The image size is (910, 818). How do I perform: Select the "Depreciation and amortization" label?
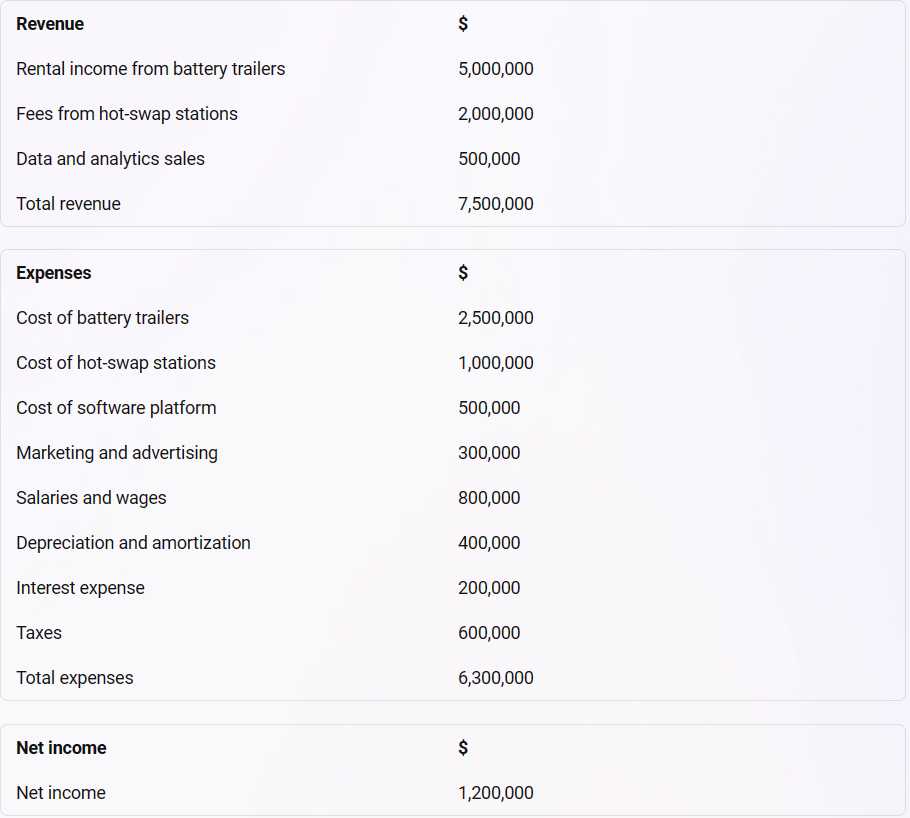(133, 543)
